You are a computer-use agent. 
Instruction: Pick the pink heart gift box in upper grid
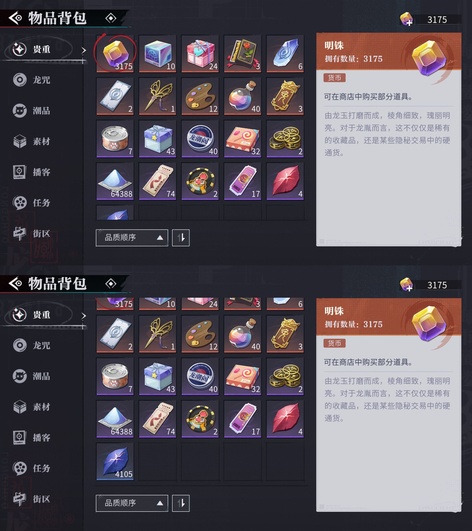tap(200, 54)
